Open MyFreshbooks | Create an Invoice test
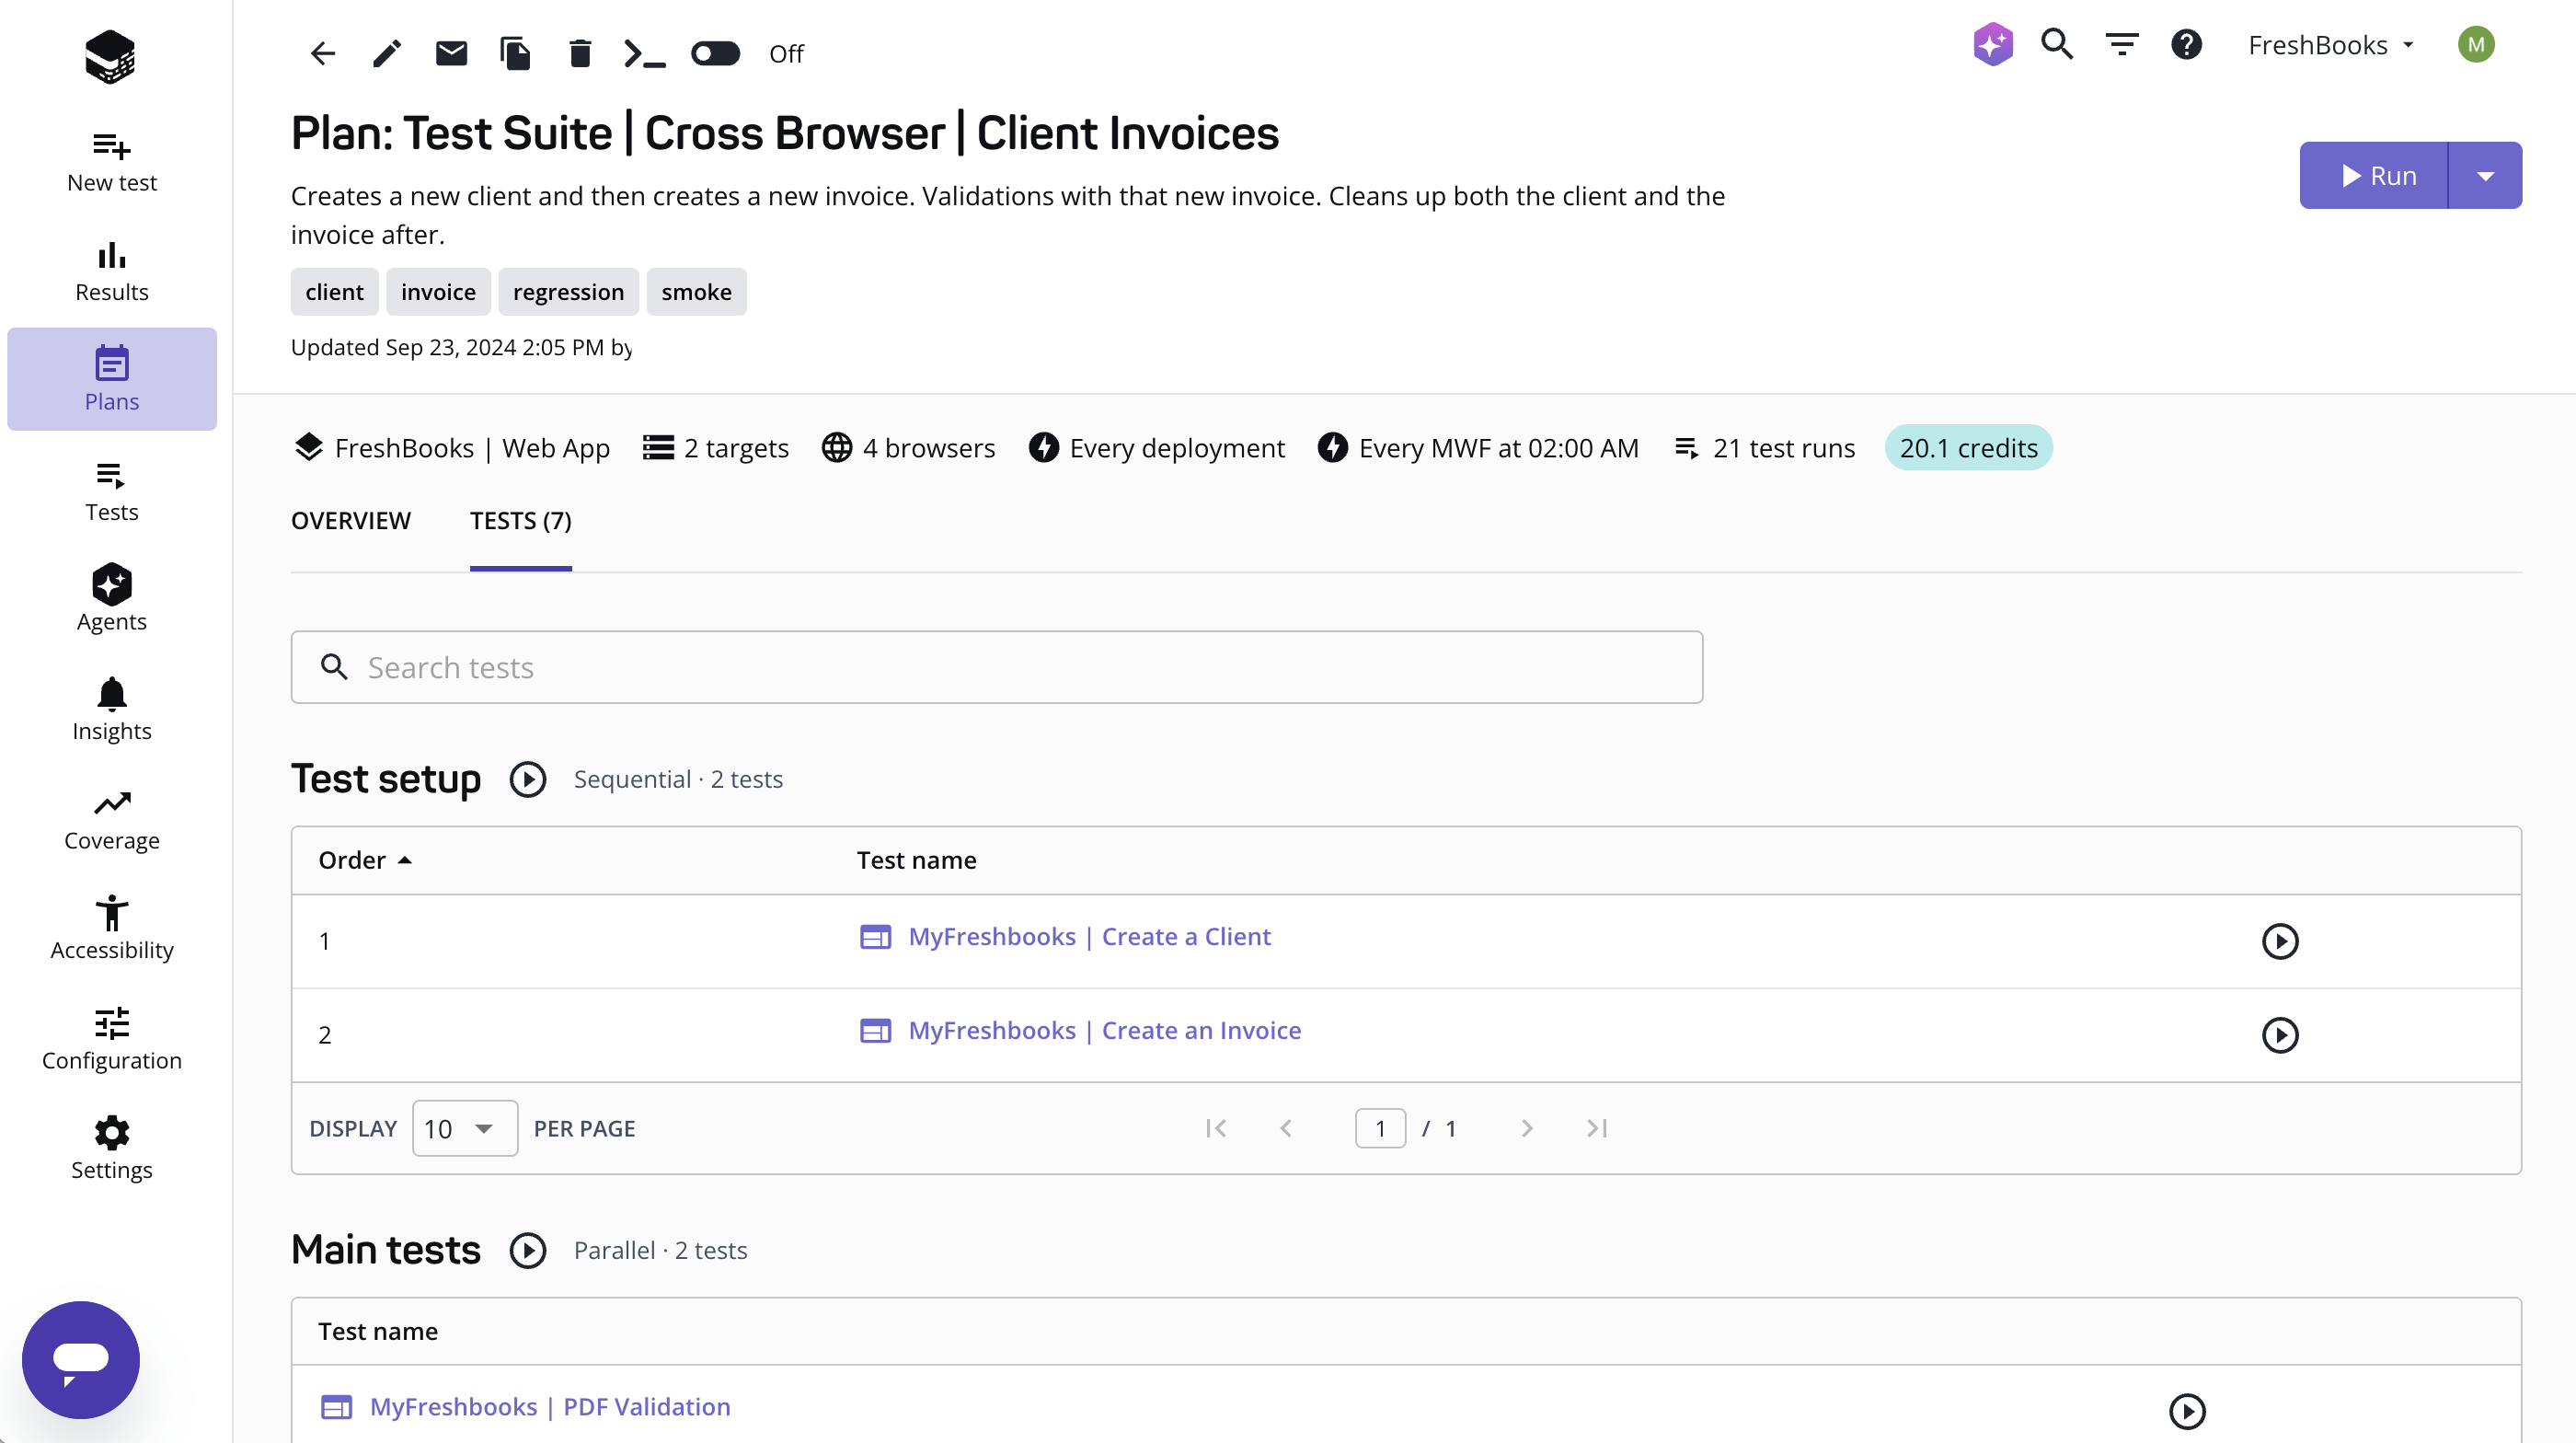2576x1443 pixels. pos(1104,1031)
